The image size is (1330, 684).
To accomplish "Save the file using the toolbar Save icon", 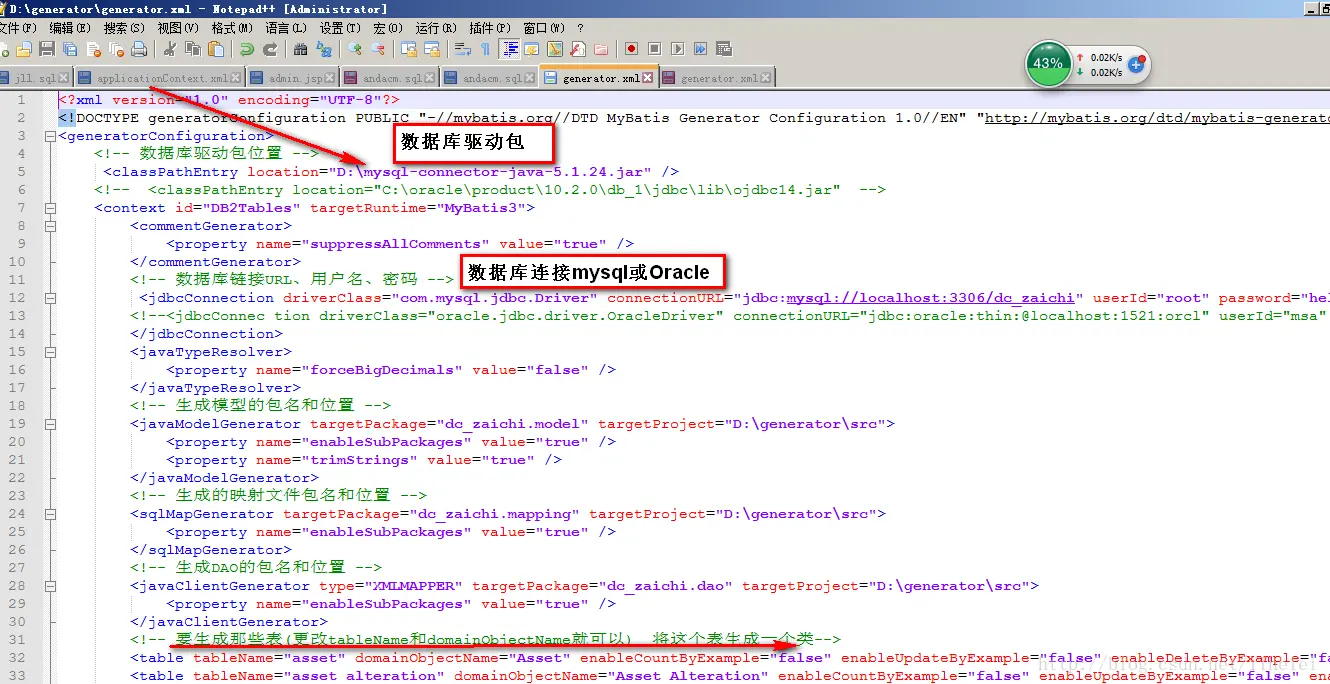I will pyautogui.click(x=46, y=48).
